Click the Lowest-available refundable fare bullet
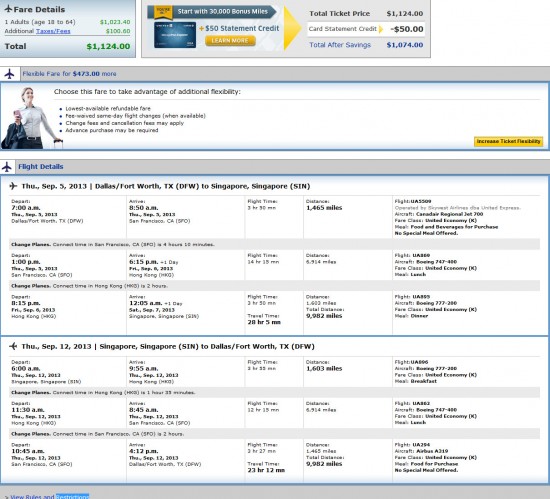550x499 pixels. click(x=108, y=109)
